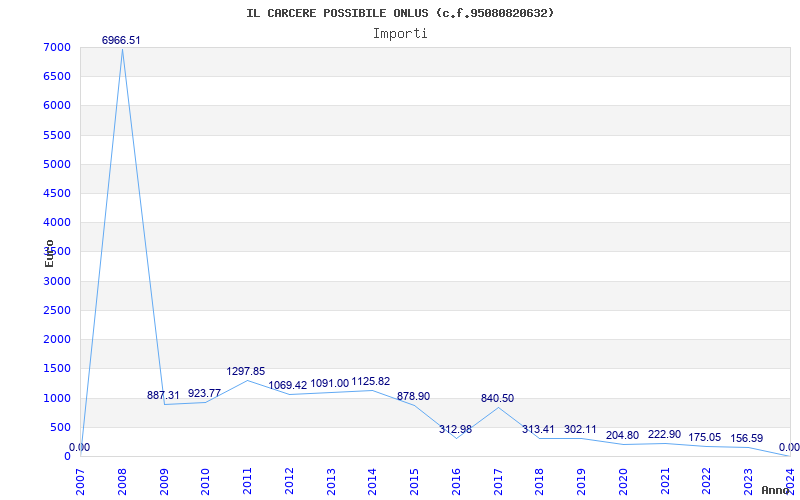Image resolution: width=800 pixels, height=500 pixels.
Task: Select data label 302.11
Action: [x=580, y=430]
